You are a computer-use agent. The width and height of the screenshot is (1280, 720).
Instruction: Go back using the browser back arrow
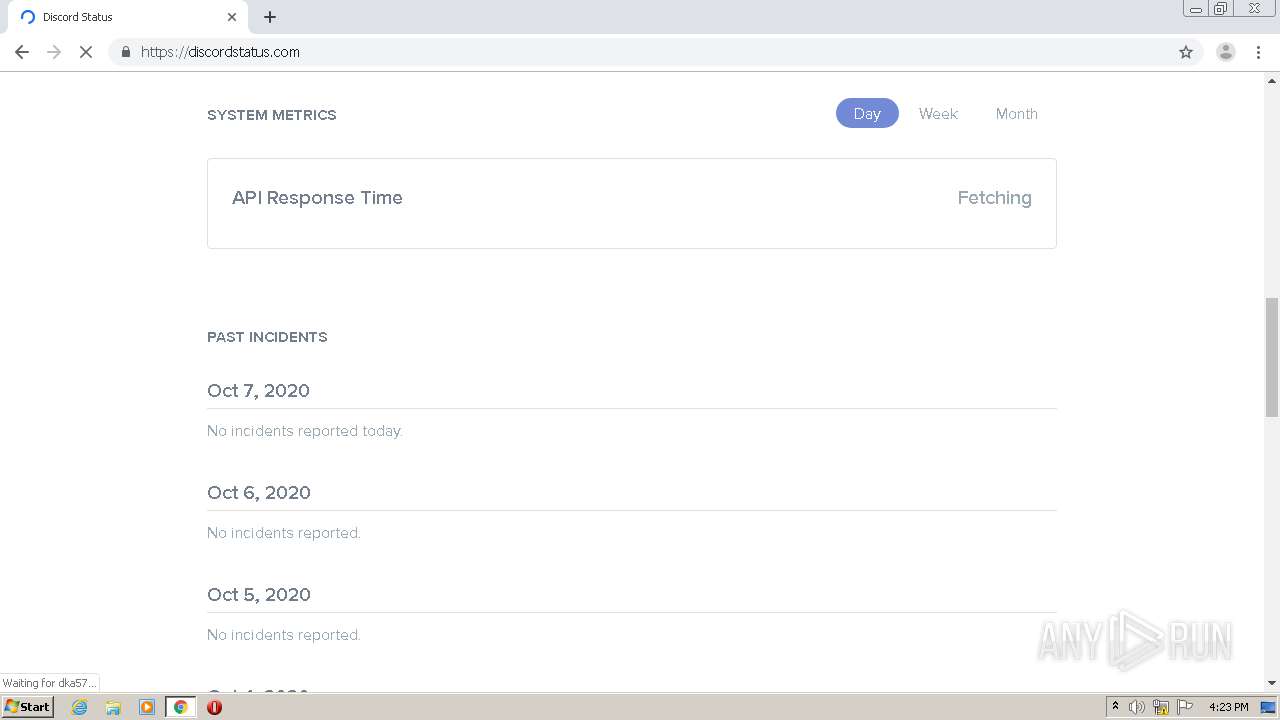coord(22,52)
